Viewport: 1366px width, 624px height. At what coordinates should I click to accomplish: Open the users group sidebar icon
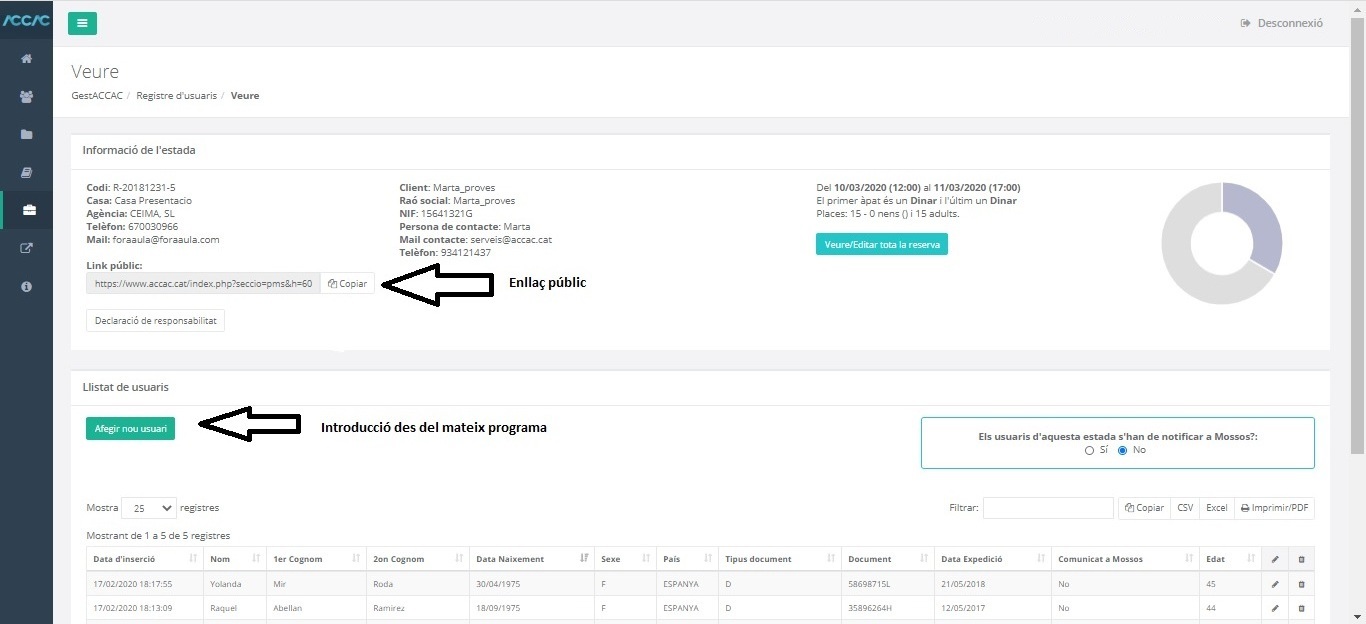[26, 97]
